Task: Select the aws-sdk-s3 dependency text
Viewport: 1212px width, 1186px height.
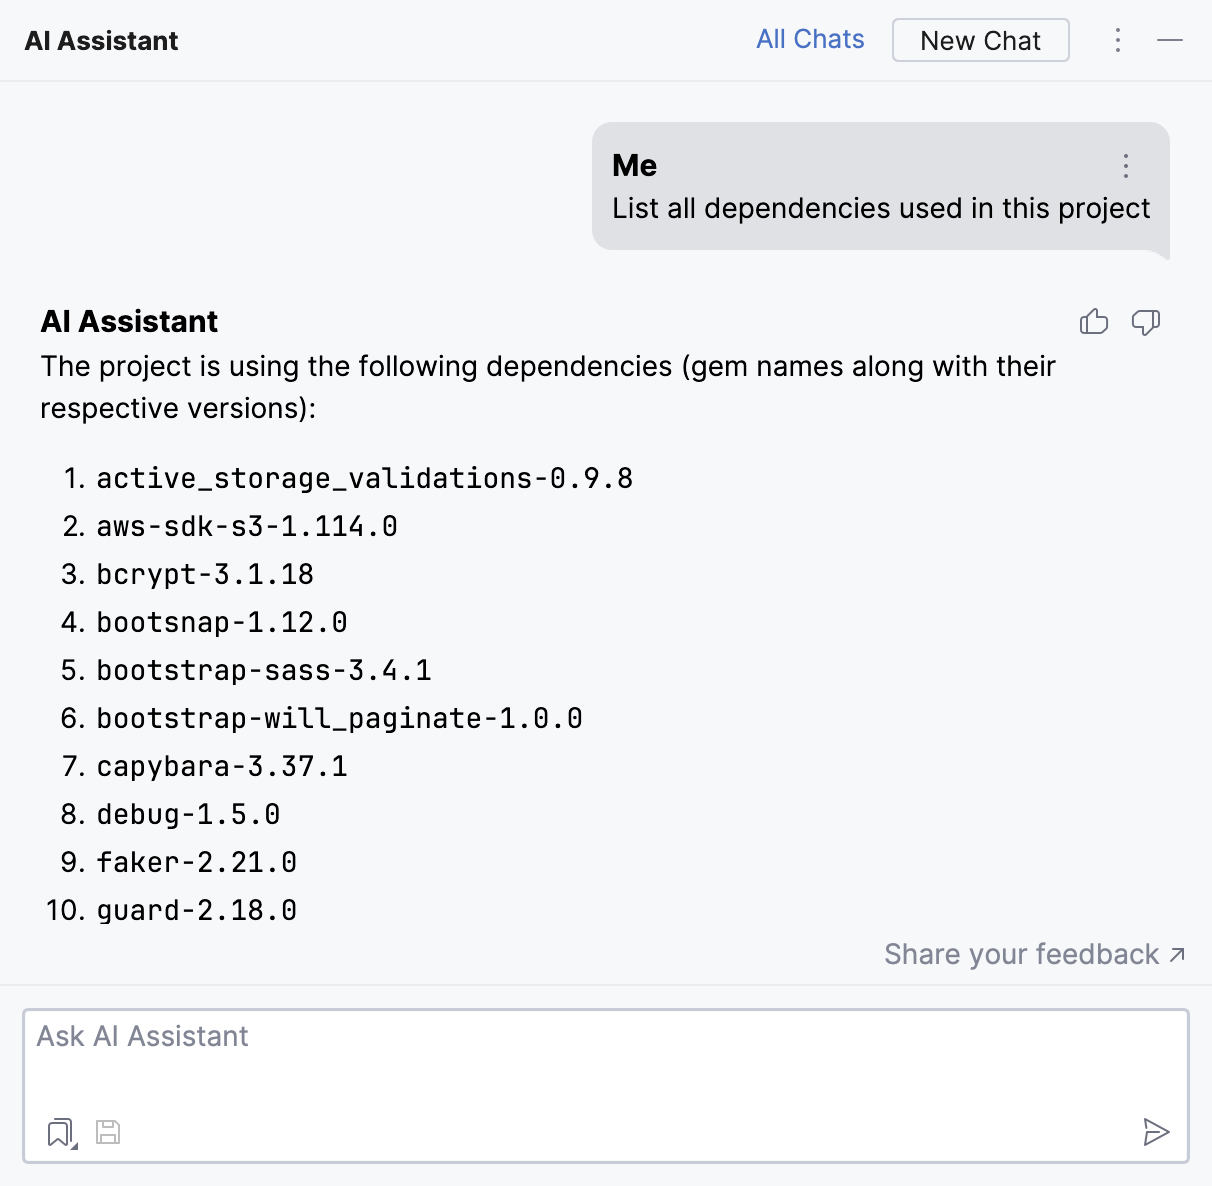Action: [x=245, y=525]
